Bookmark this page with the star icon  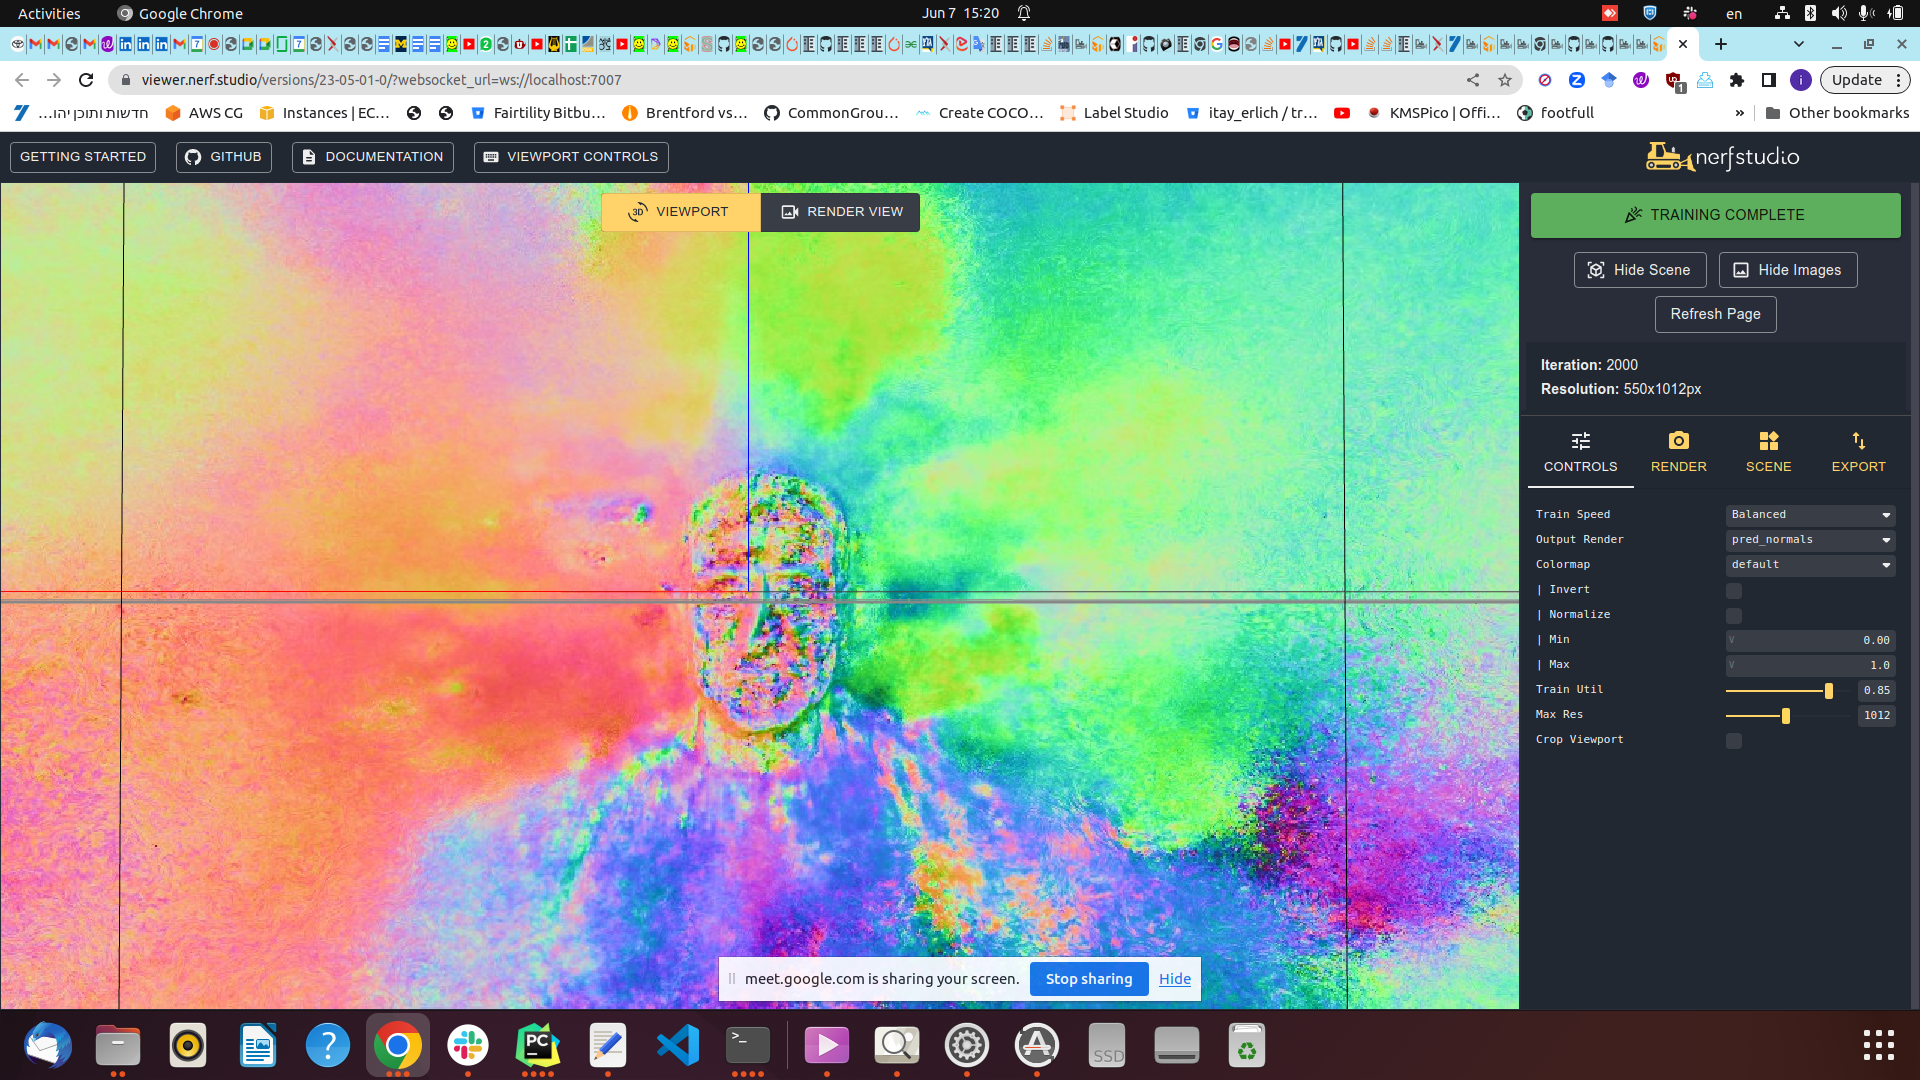(1505, 80)
